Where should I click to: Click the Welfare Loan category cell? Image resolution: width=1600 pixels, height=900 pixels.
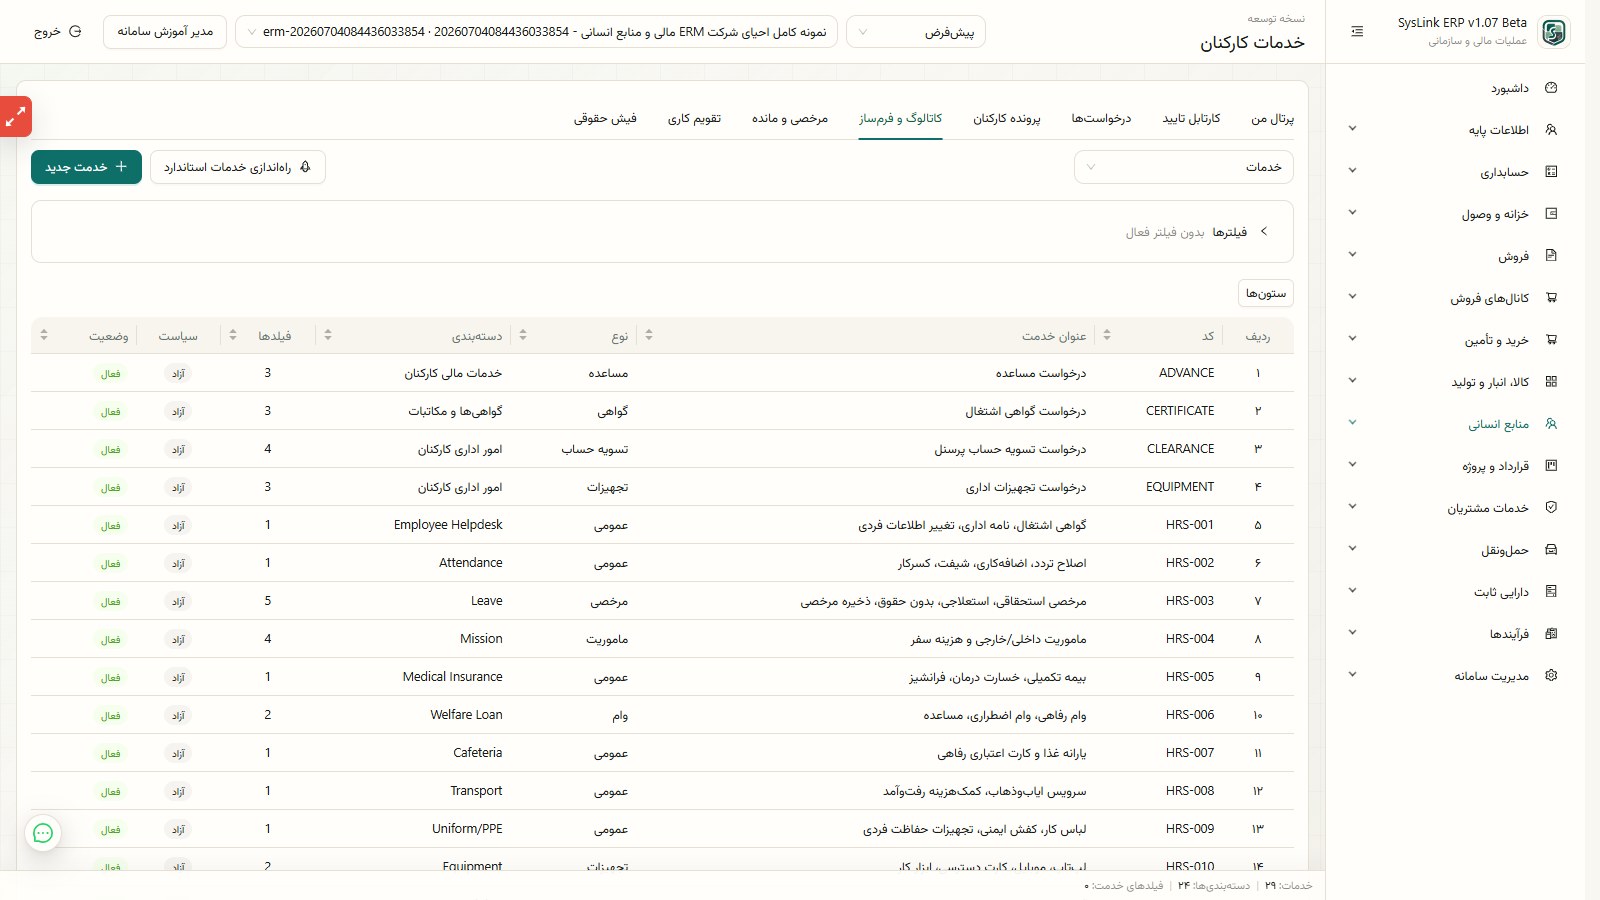(x=466, y=715)
